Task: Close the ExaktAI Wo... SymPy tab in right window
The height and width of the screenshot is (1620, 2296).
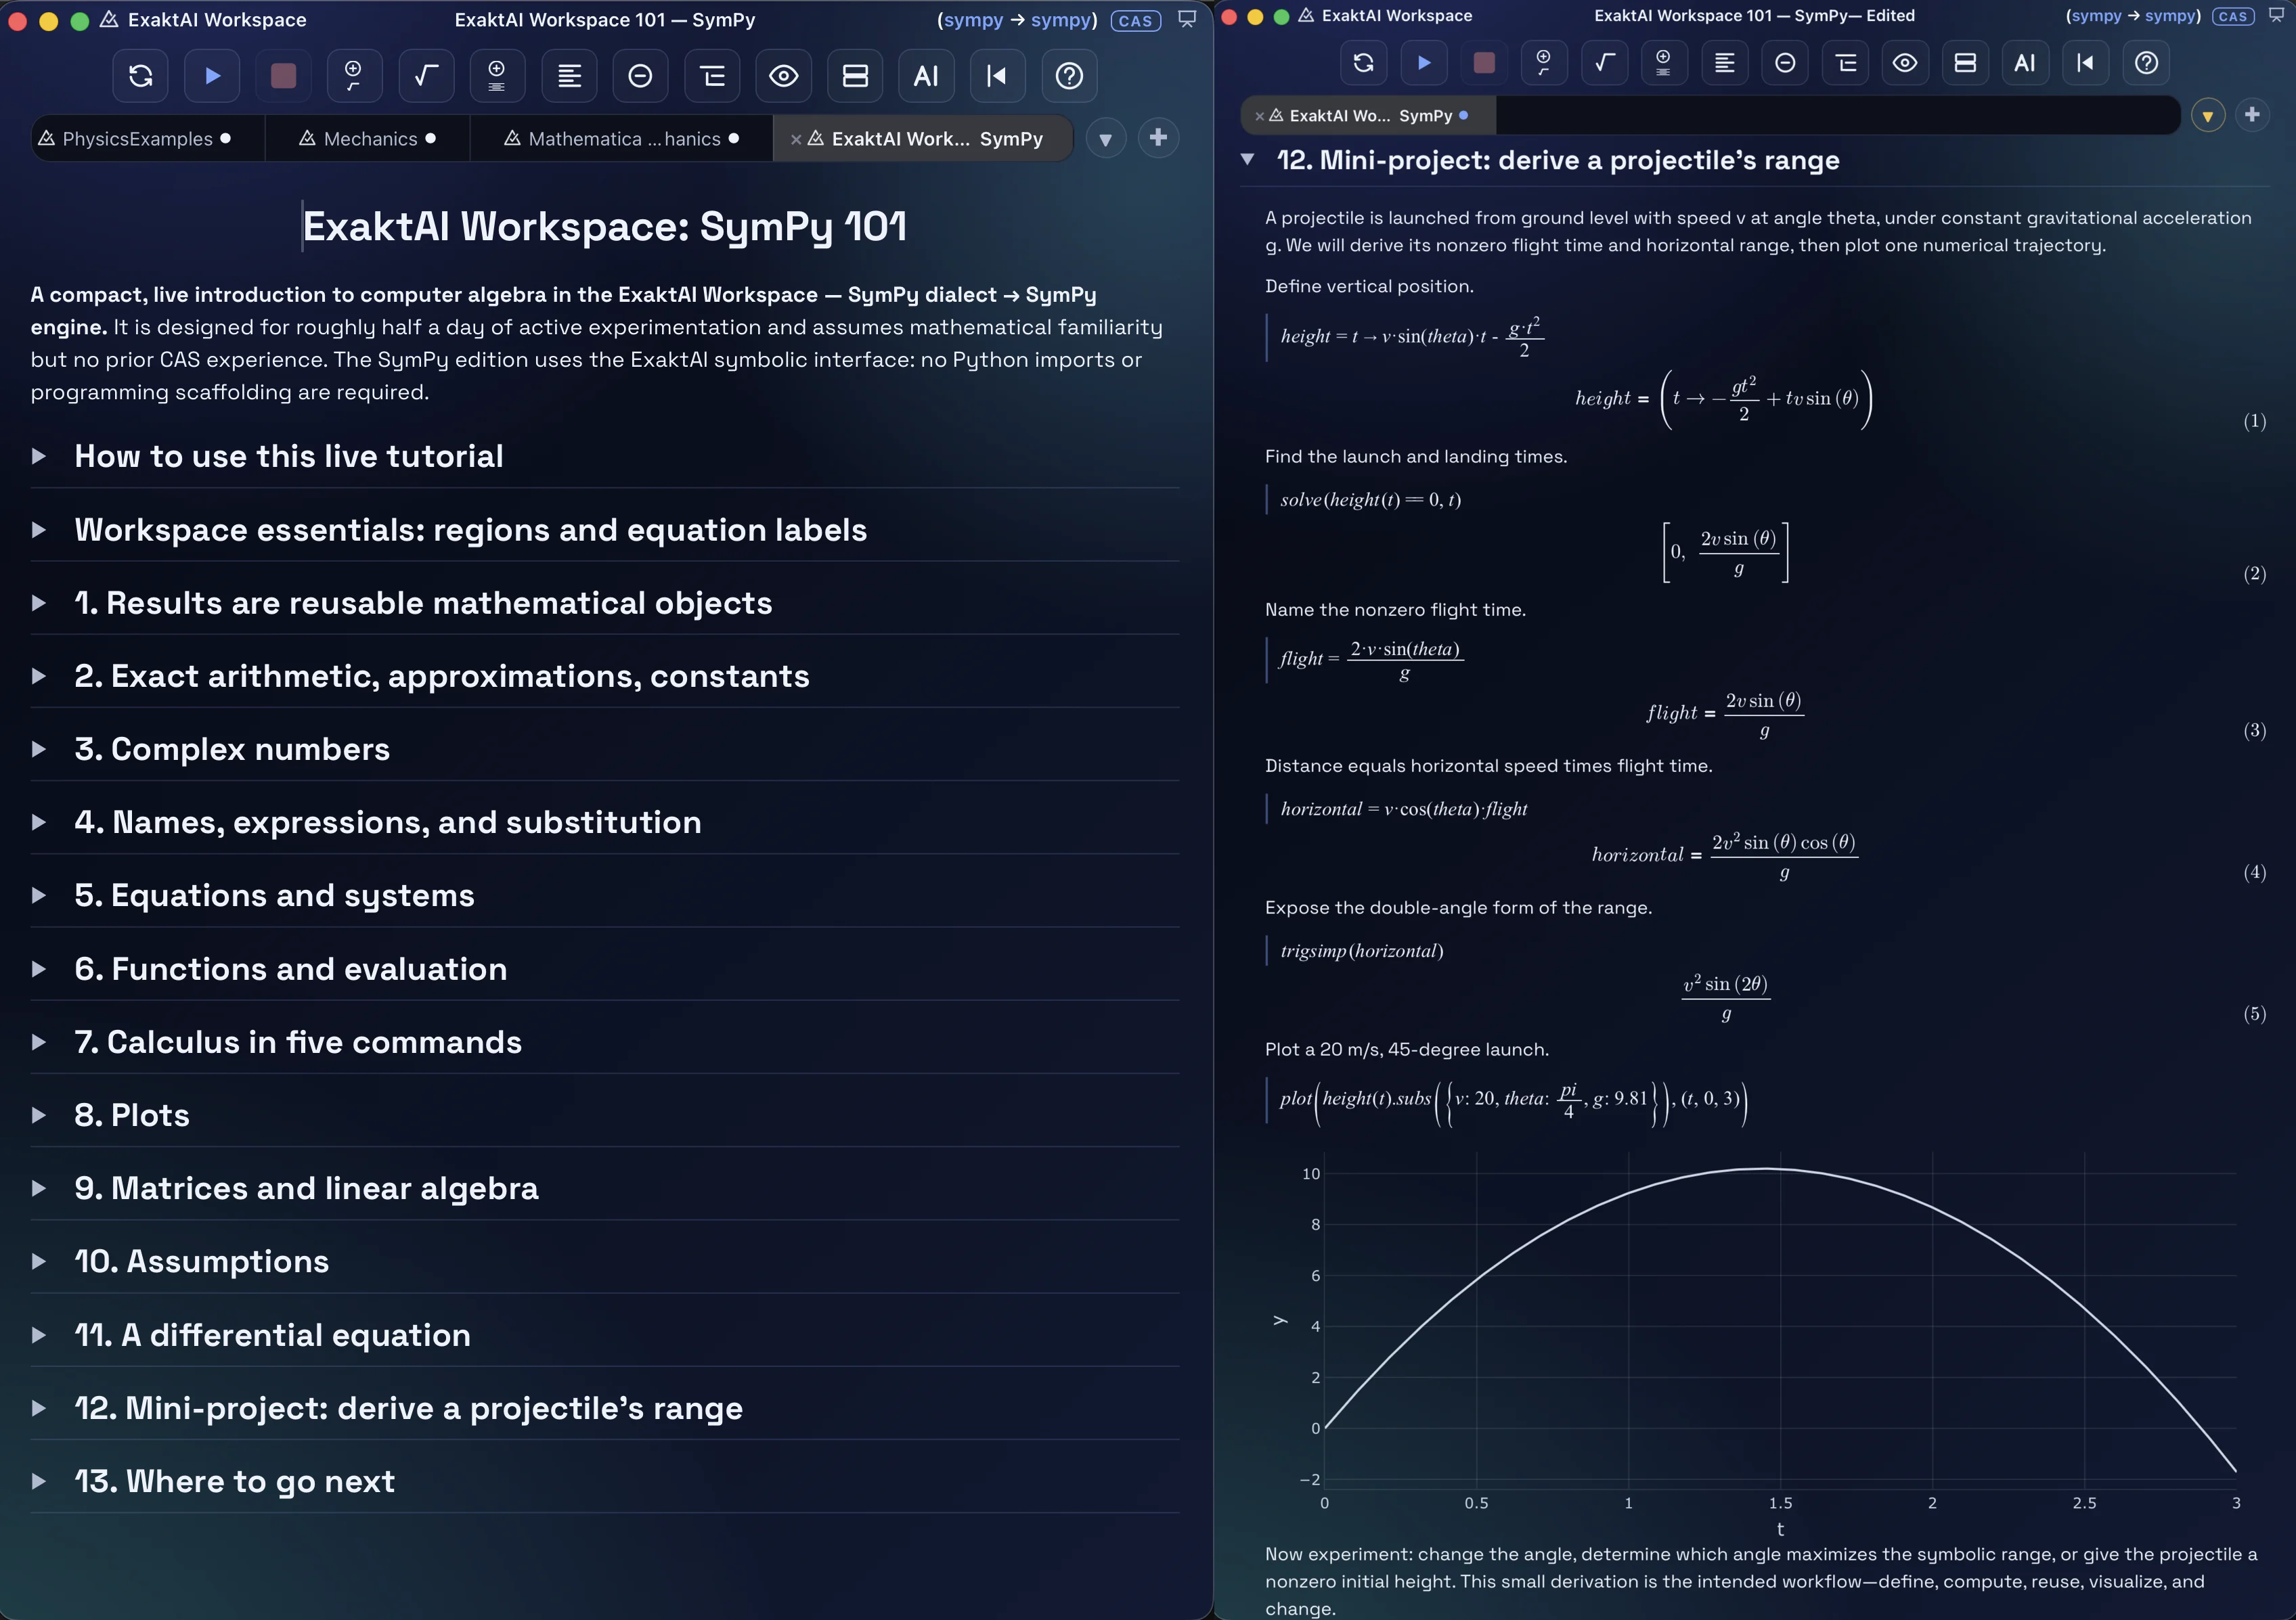Action: [1259, 116]
